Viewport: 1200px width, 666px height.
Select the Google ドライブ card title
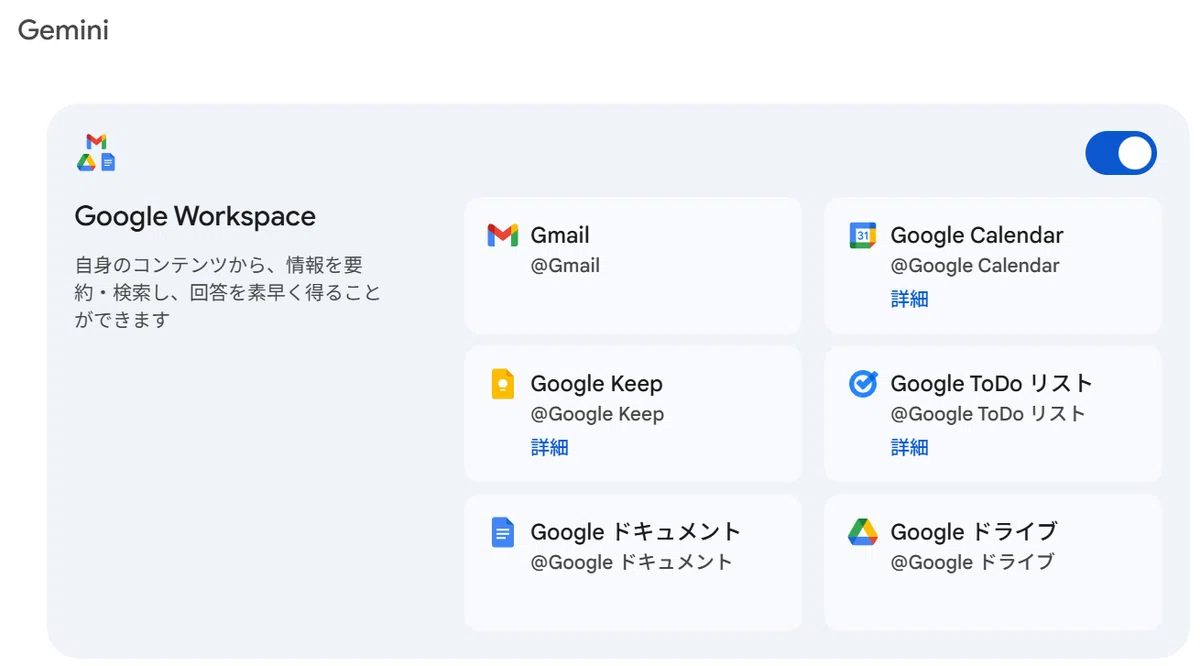974,531
